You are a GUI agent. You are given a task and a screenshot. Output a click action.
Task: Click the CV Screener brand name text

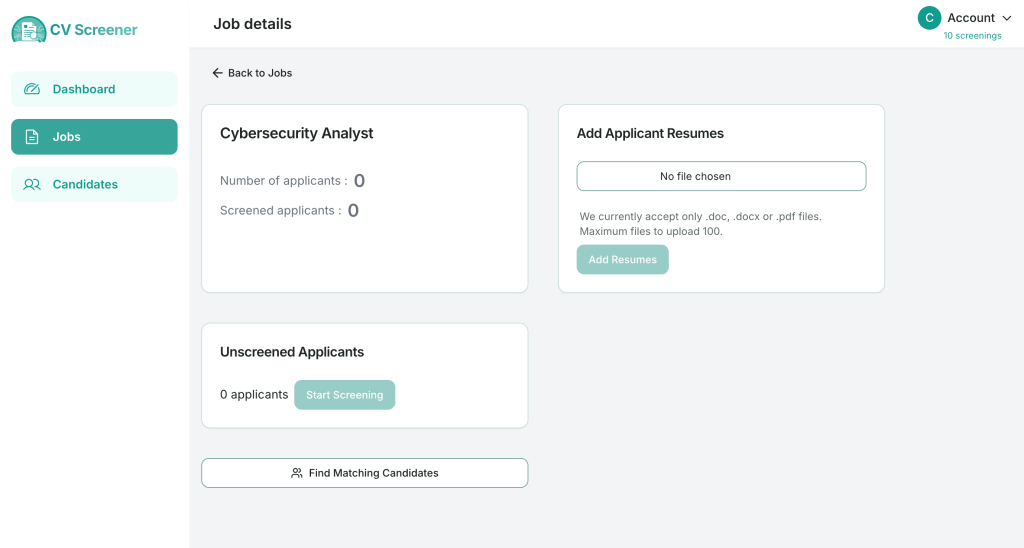click(94, 30)
